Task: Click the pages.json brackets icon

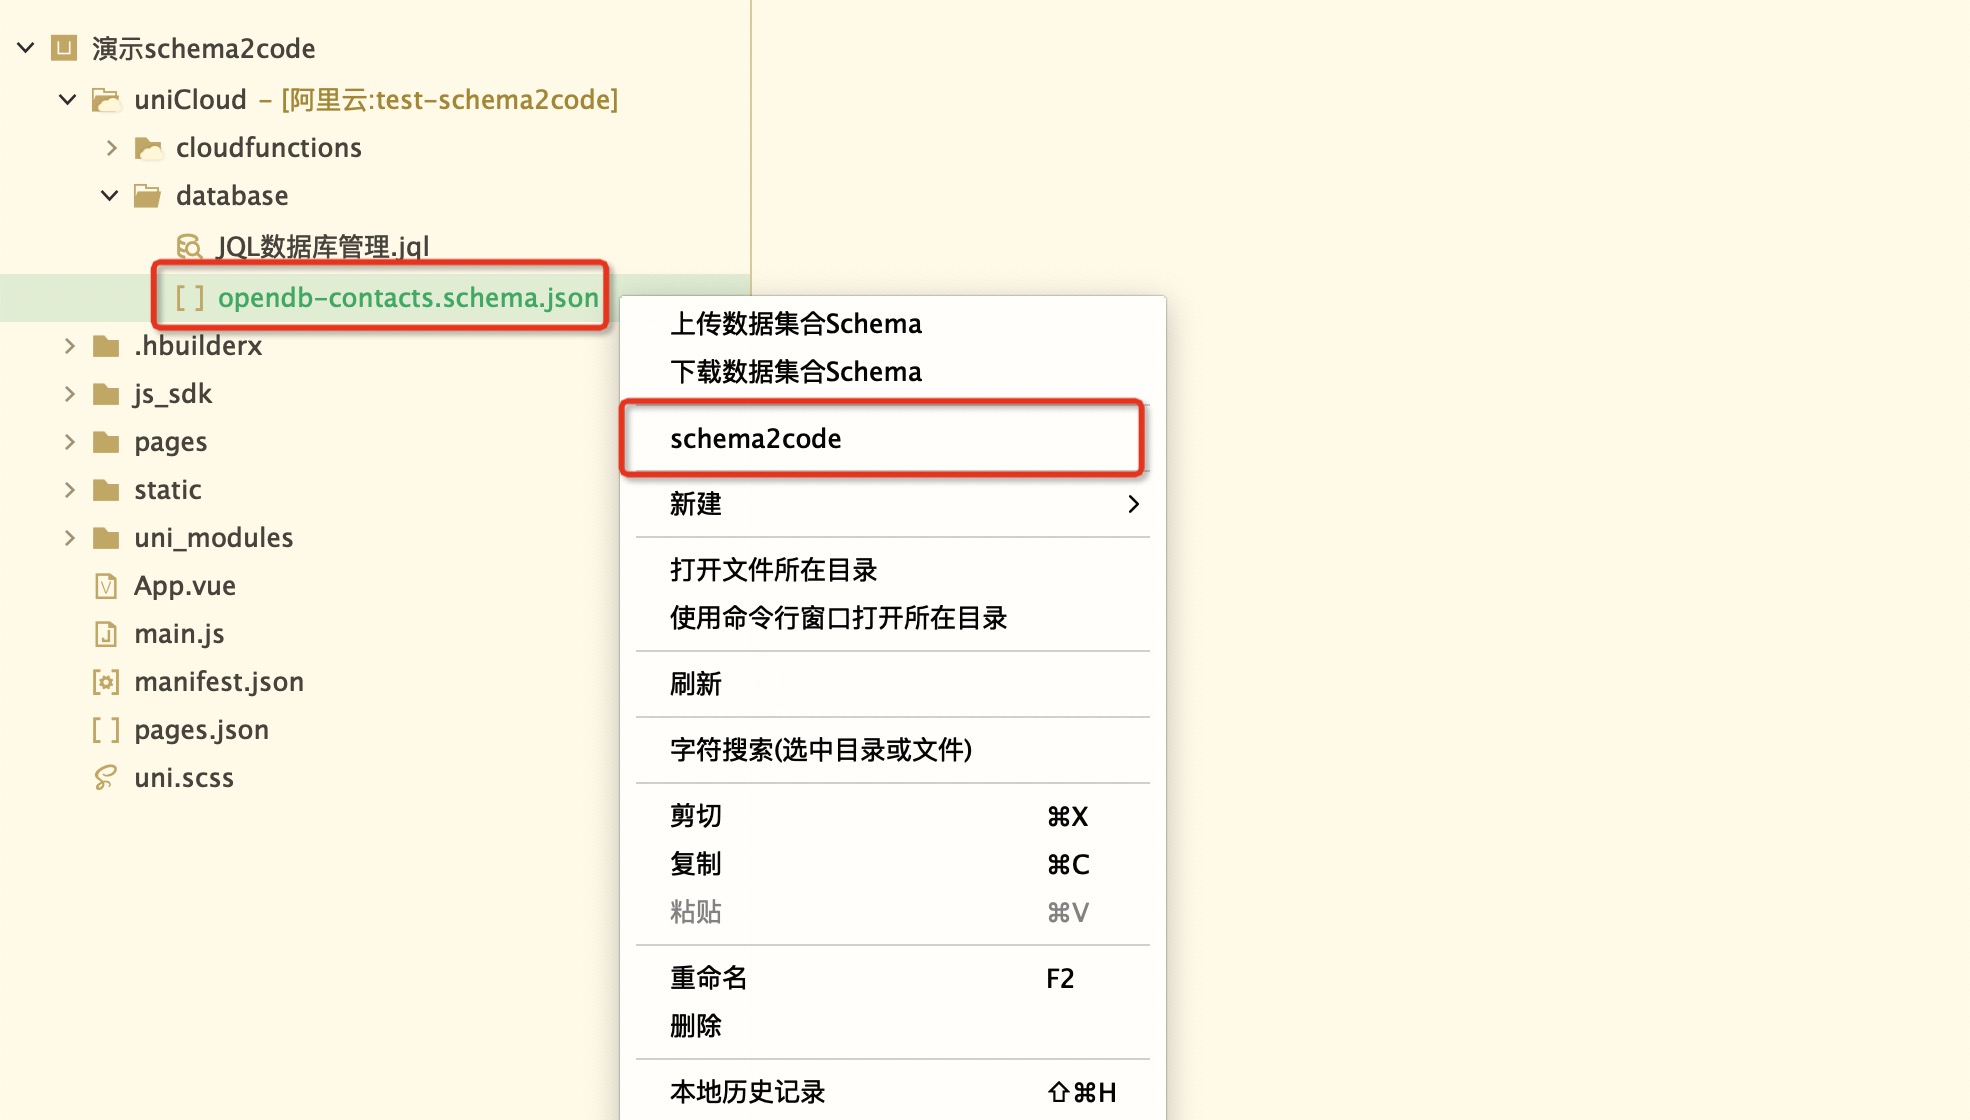Action: pyautogui.click(x=106, y=730)
